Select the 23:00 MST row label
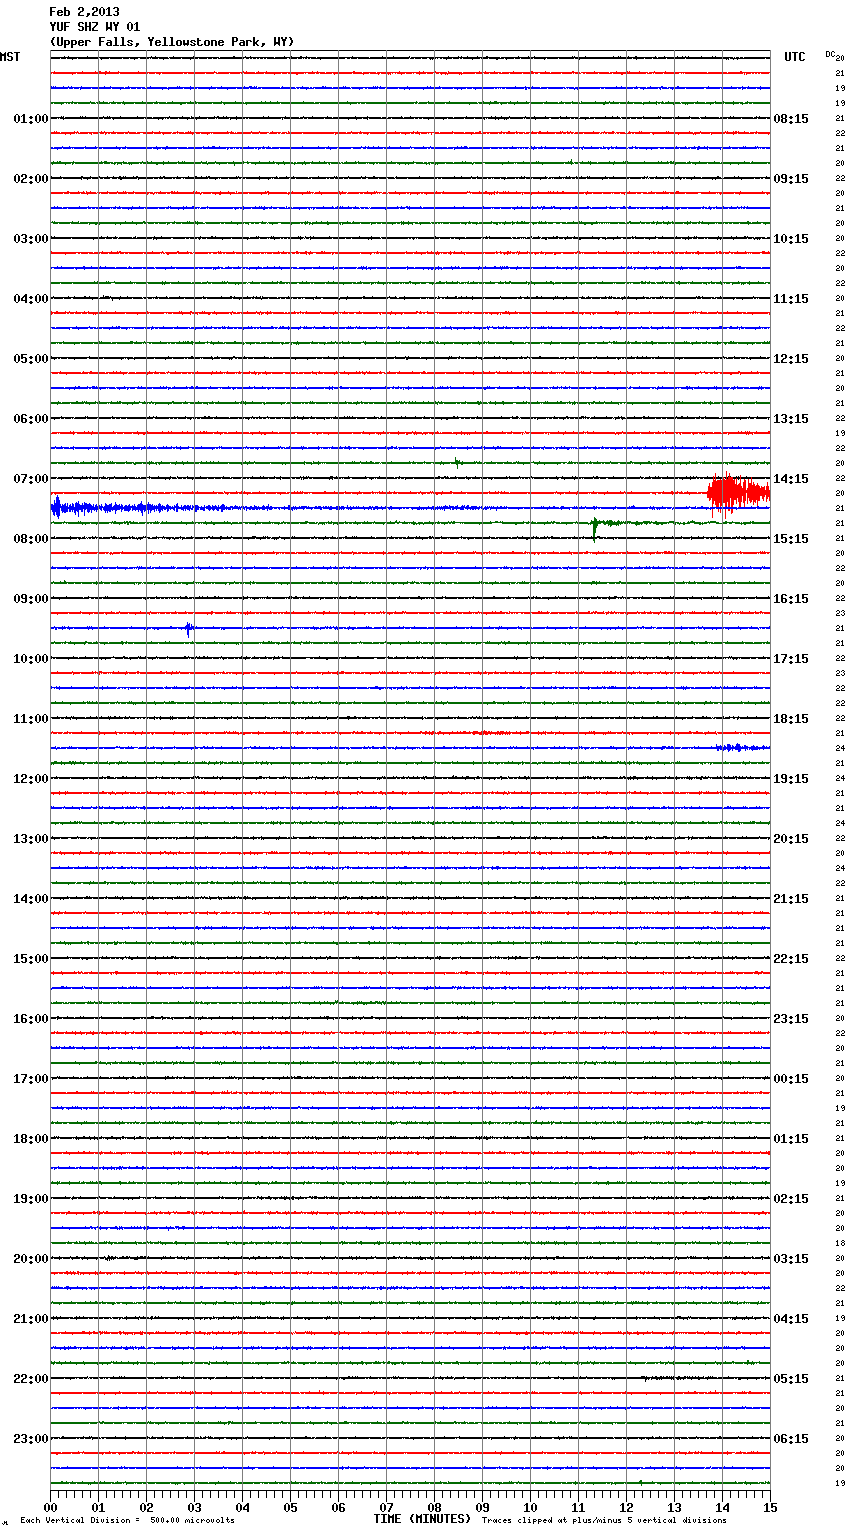This screenshot has width=850, height=1534. [31, 1439]
